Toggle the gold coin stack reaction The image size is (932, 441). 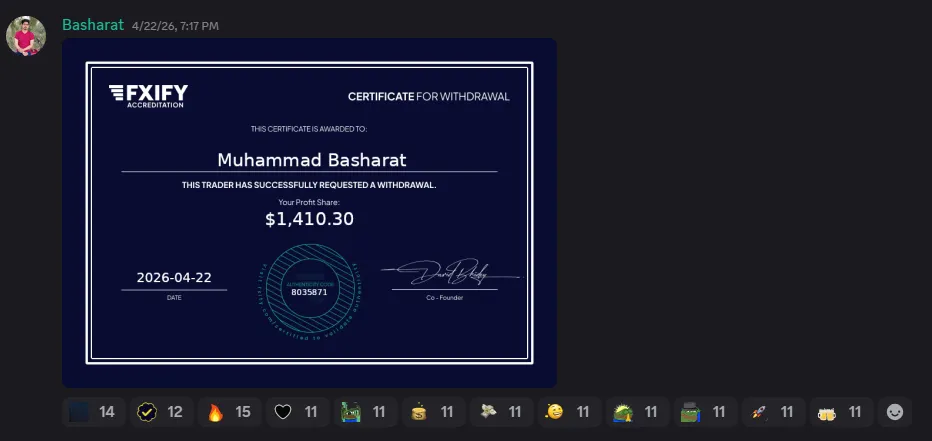pyautogui.click(x=433, y=412)
